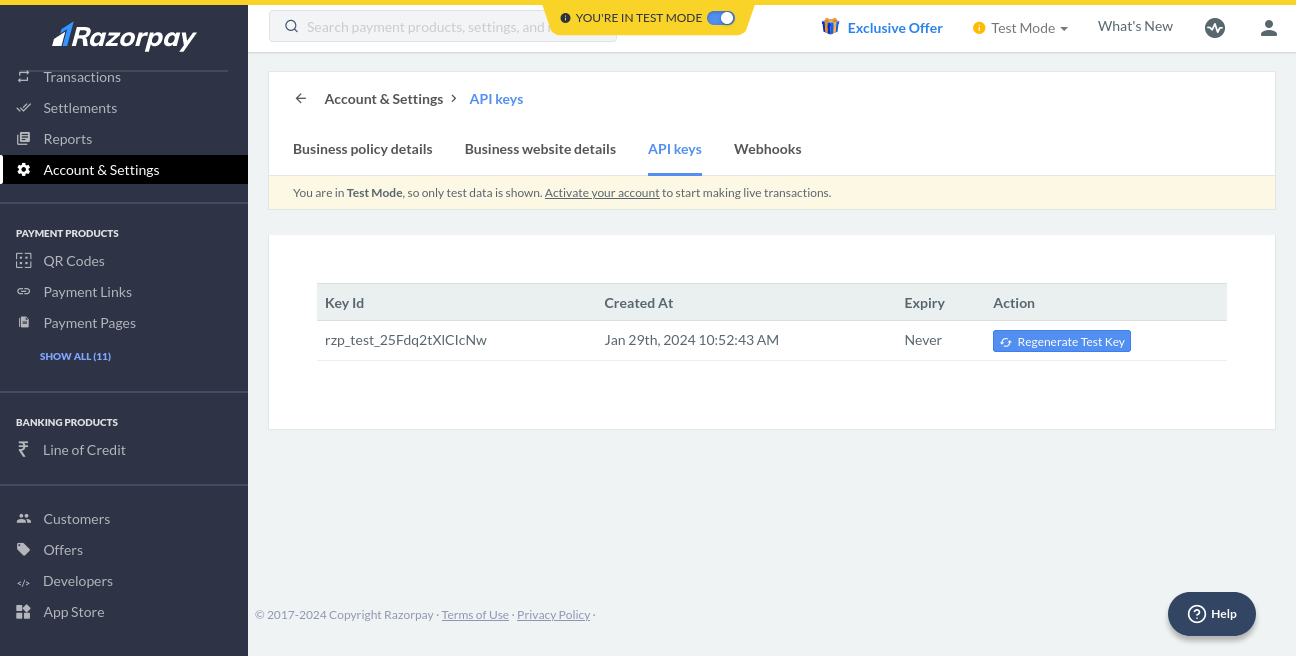Switch off the Test Mode toggle
The height and width of the screenshot is (656, 1296).
pyautogui.click(x=723, y=17)
